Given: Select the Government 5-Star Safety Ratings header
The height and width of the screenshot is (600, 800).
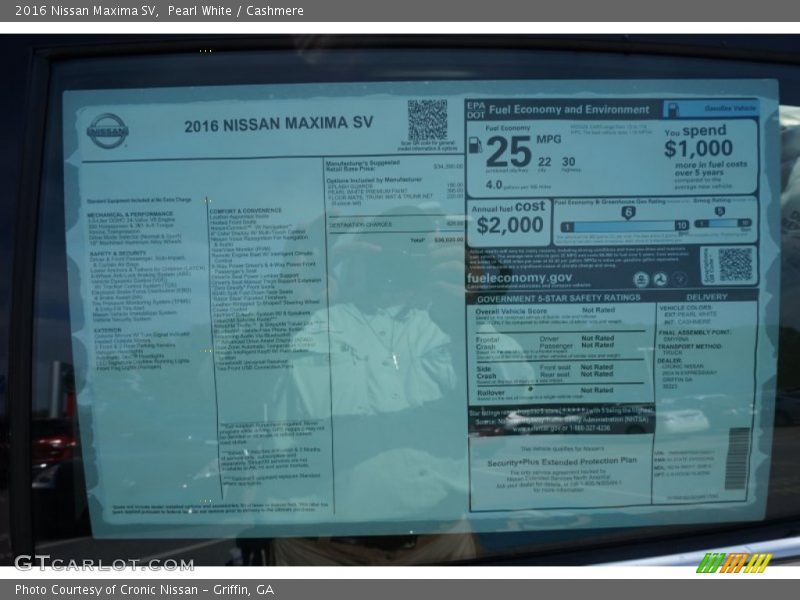Looking at the screenshot, I should click(558, 298).
